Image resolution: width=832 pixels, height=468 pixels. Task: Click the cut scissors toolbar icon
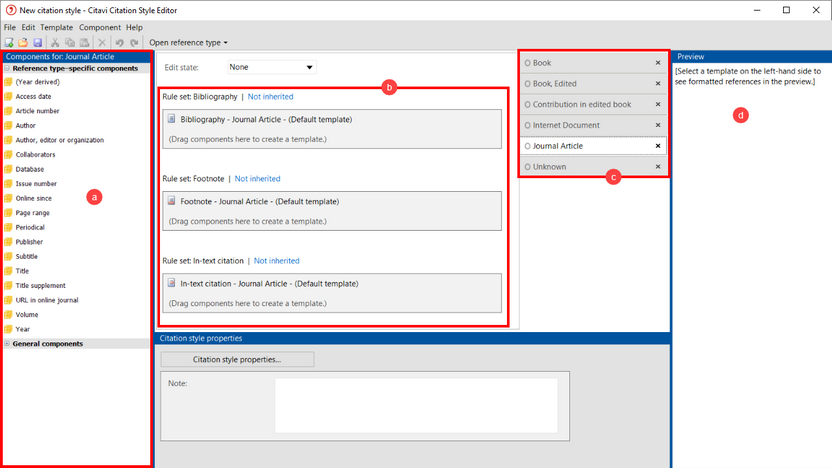55,42
